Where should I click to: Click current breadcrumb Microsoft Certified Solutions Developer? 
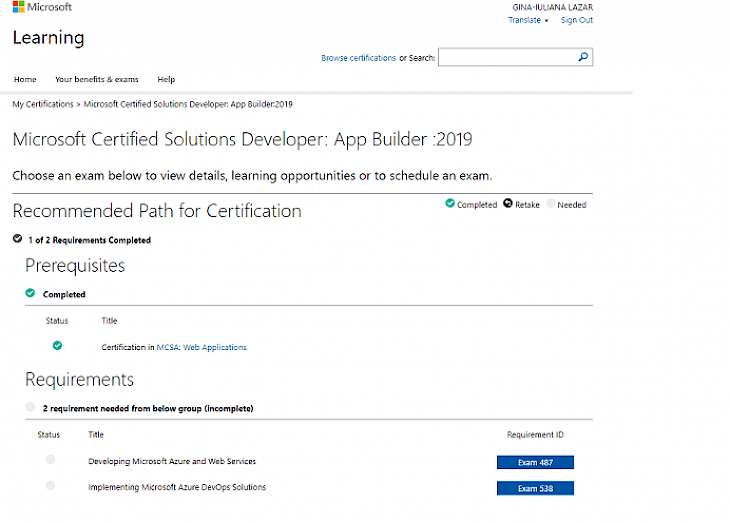pyautogui.click(x=188, y=104)
